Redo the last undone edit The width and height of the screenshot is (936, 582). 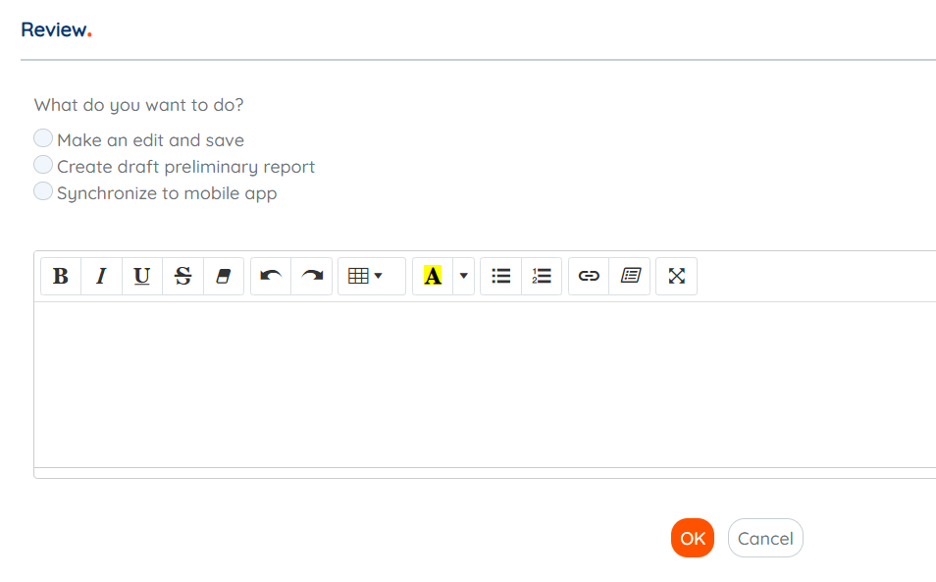(312, 276)
